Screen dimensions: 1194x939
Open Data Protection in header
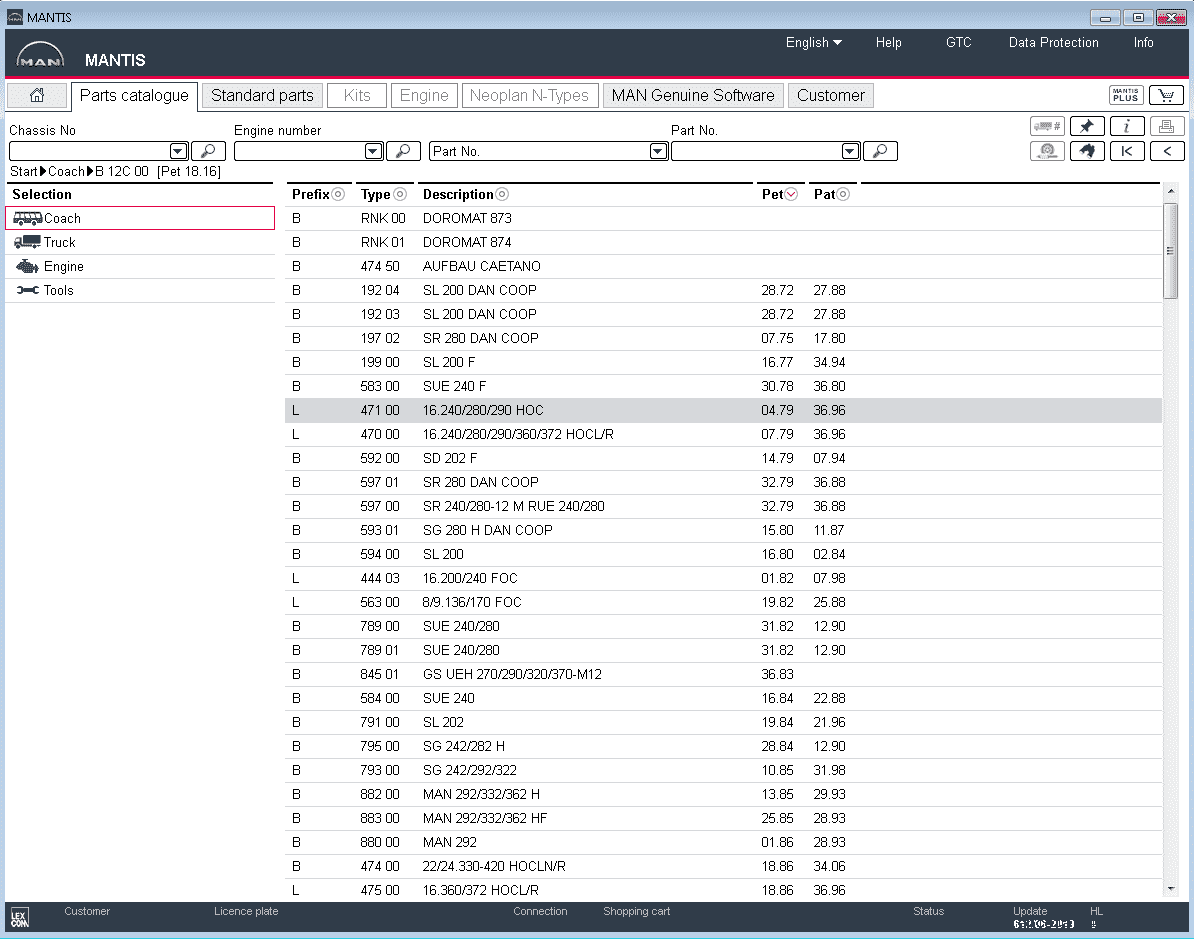click(x=1053, y=43)
